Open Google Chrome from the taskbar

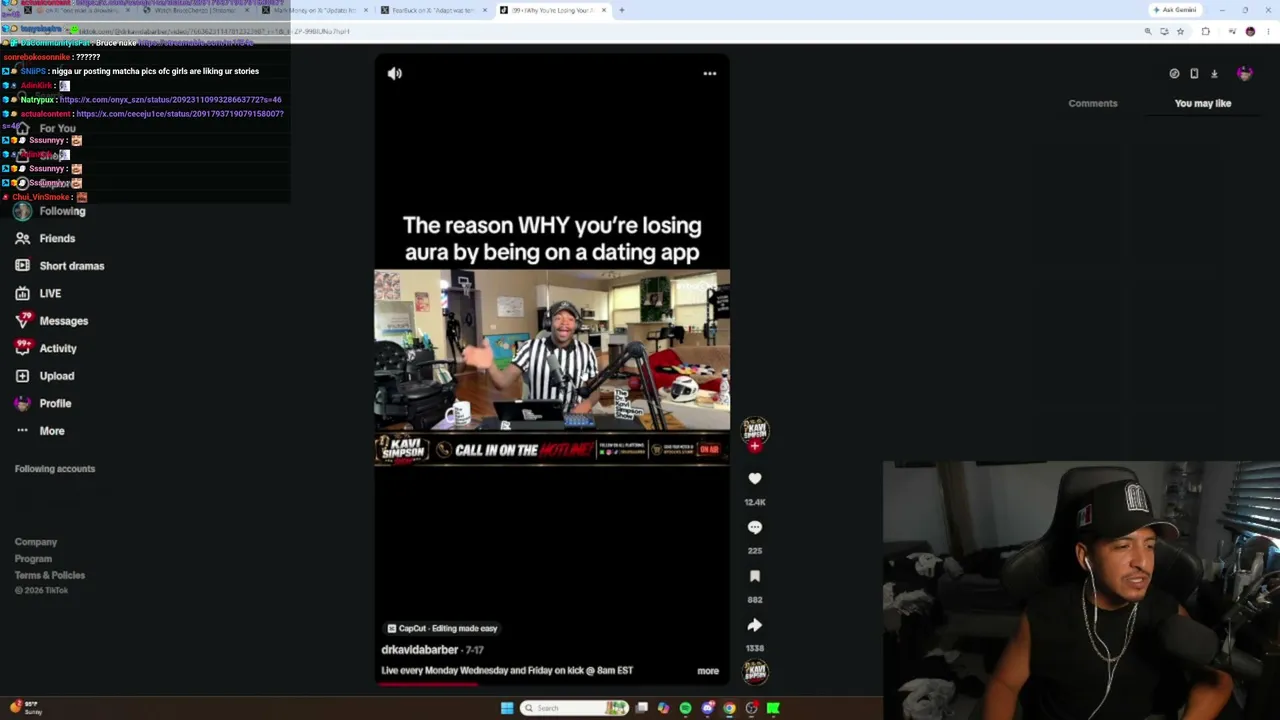pos(729,708)
